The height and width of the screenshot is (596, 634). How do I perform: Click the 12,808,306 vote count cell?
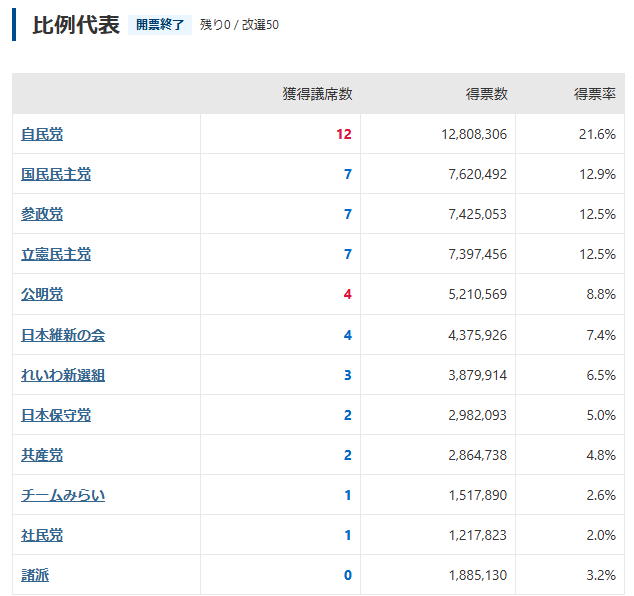[x=474, y=134]
